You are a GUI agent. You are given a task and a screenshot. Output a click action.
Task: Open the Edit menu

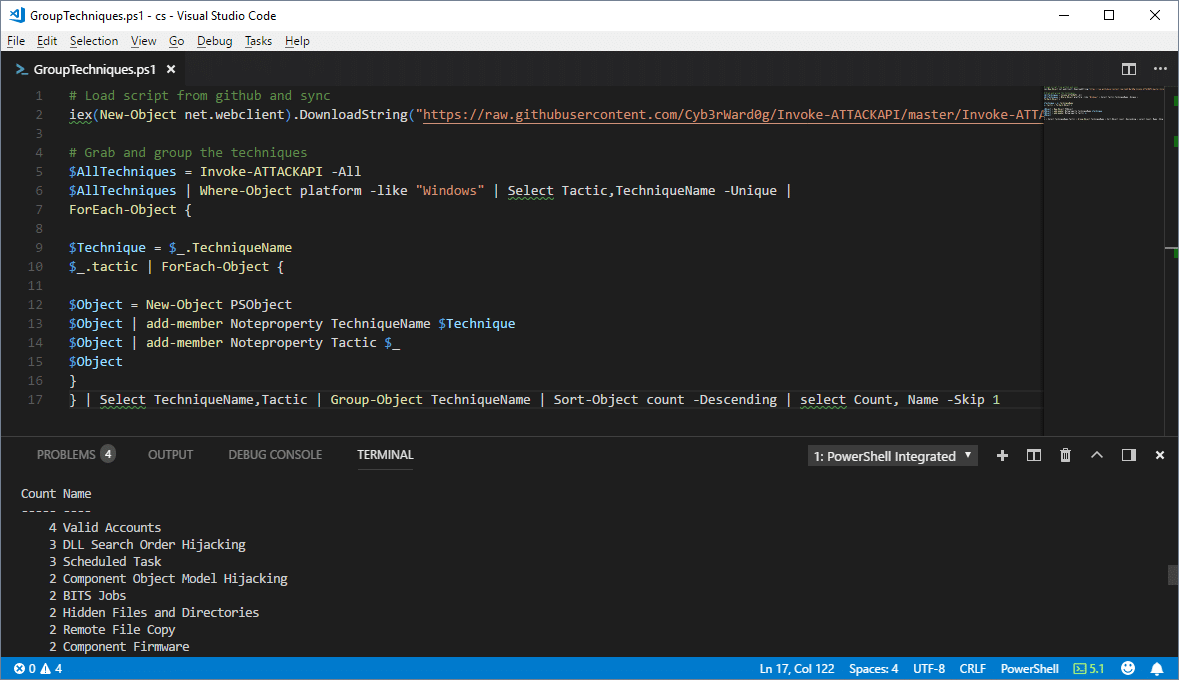pos(47,41)
